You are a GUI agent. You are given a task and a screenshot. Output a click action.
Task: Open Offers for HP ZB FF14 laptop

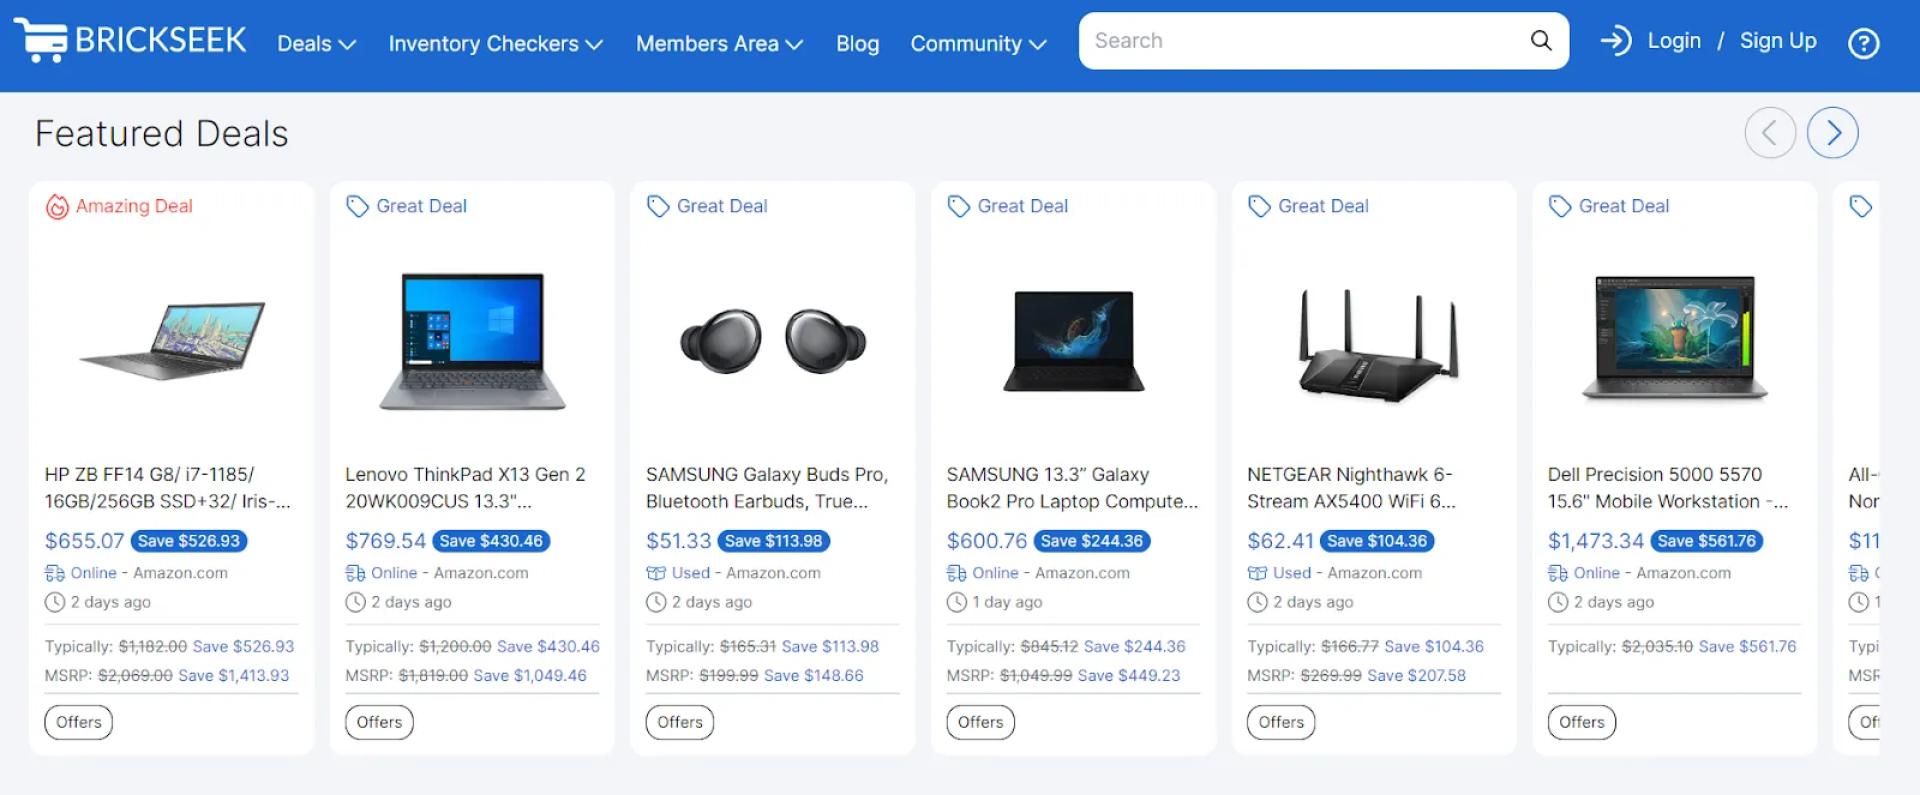79,722
